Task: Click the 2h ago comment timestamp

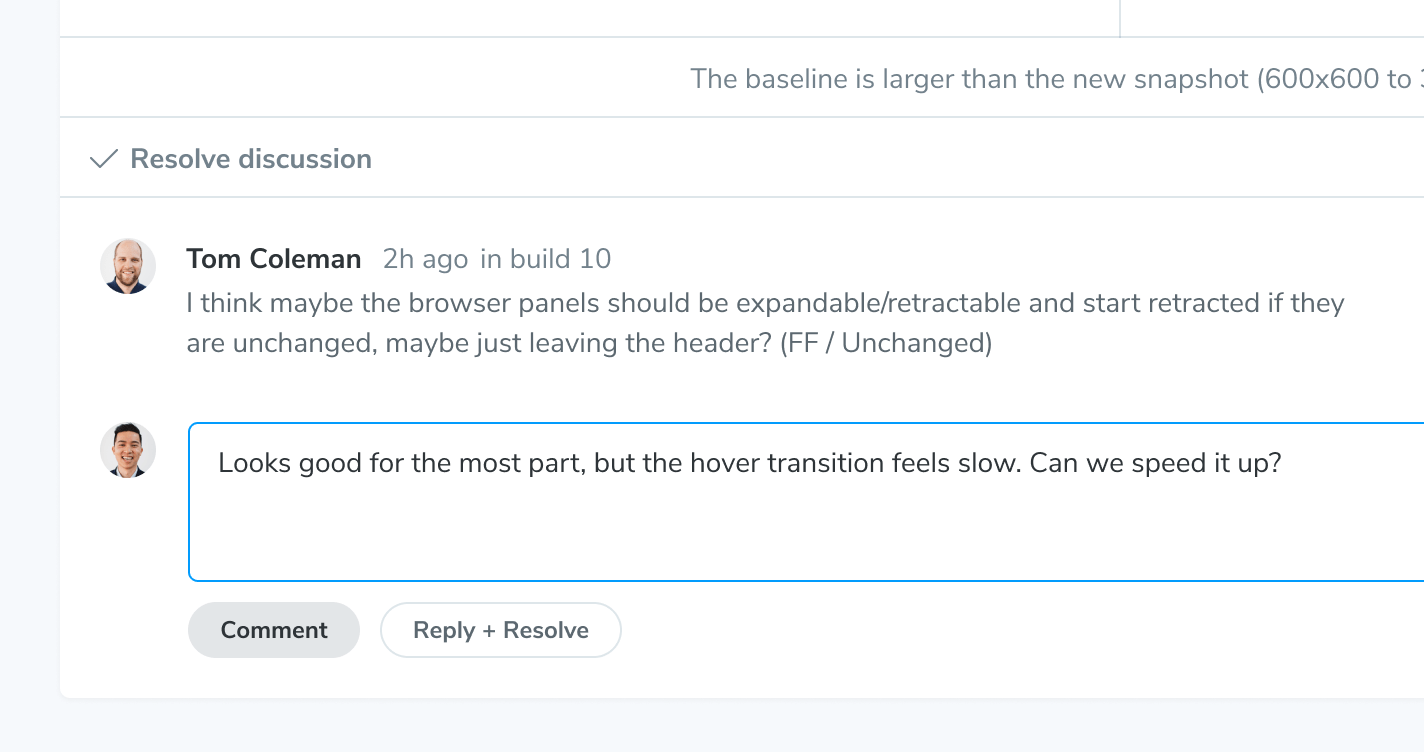Action: [x=425, y=259]
